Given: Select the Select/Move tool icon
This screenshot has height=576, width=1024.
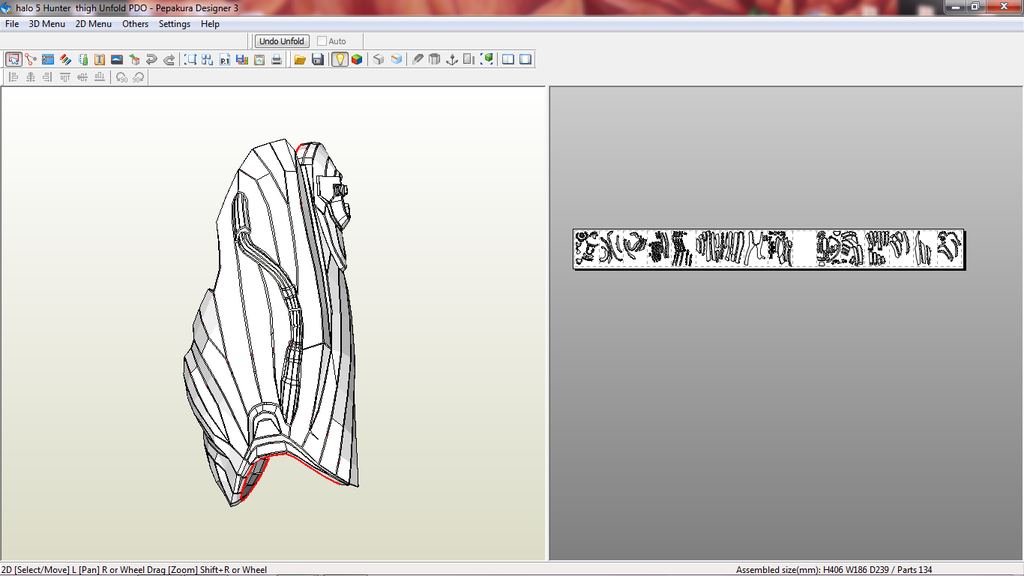Looking at the screenshot, I should [14, 60].
